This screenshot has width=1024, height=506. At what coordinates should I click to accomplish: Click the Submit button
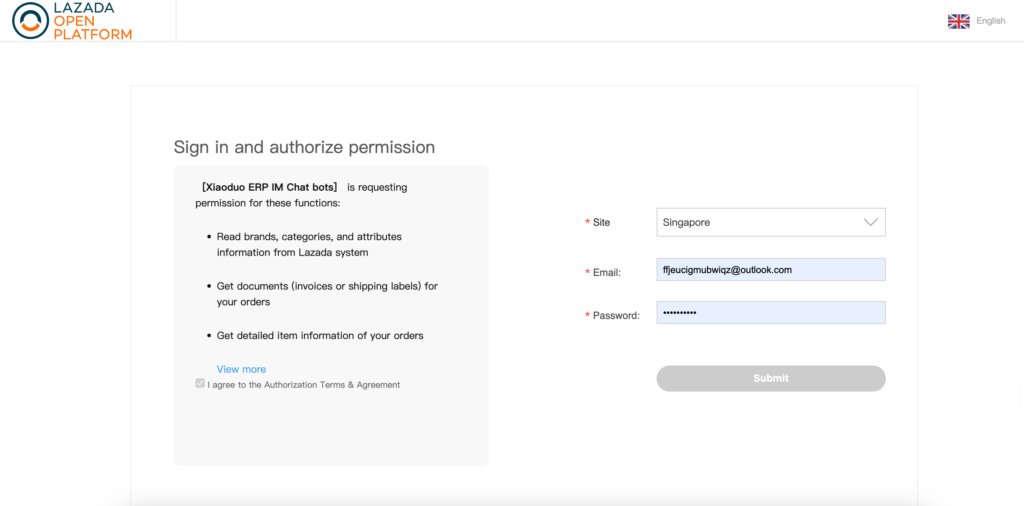(x=771, y=378)
